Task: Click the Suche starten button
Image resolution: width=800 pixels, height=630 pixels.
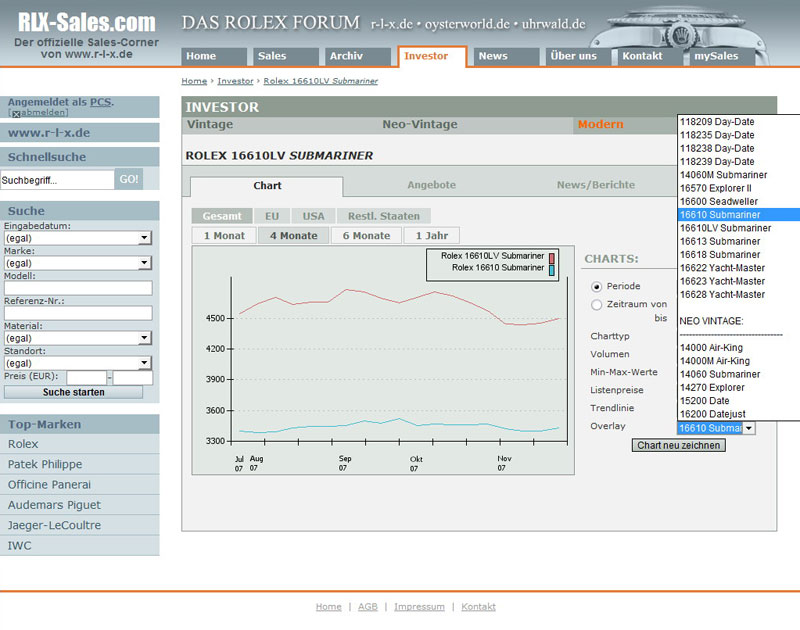Action: [x=73, y=392]
